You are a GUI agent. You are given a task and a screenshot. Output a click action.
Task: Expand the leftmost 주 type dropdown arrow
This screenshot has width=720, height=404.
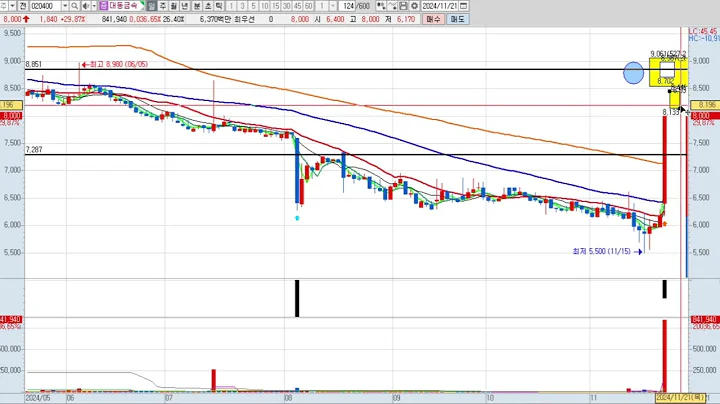coord(12,6)
